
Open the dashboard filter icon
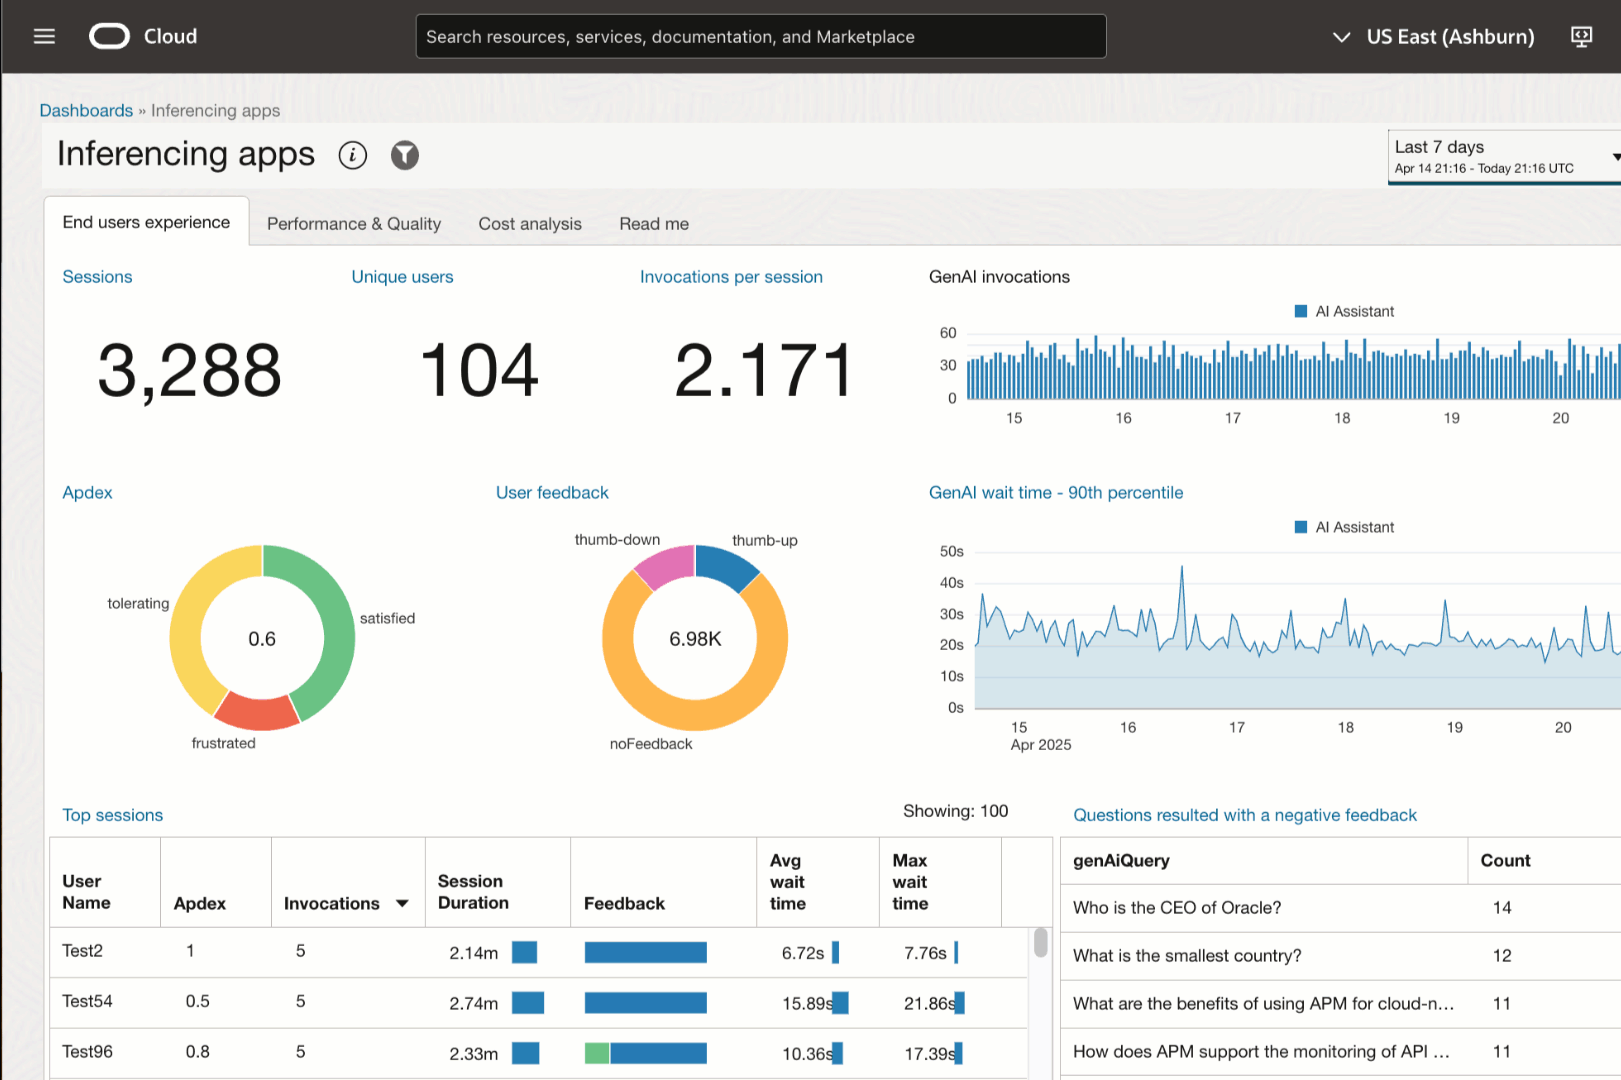404,155
